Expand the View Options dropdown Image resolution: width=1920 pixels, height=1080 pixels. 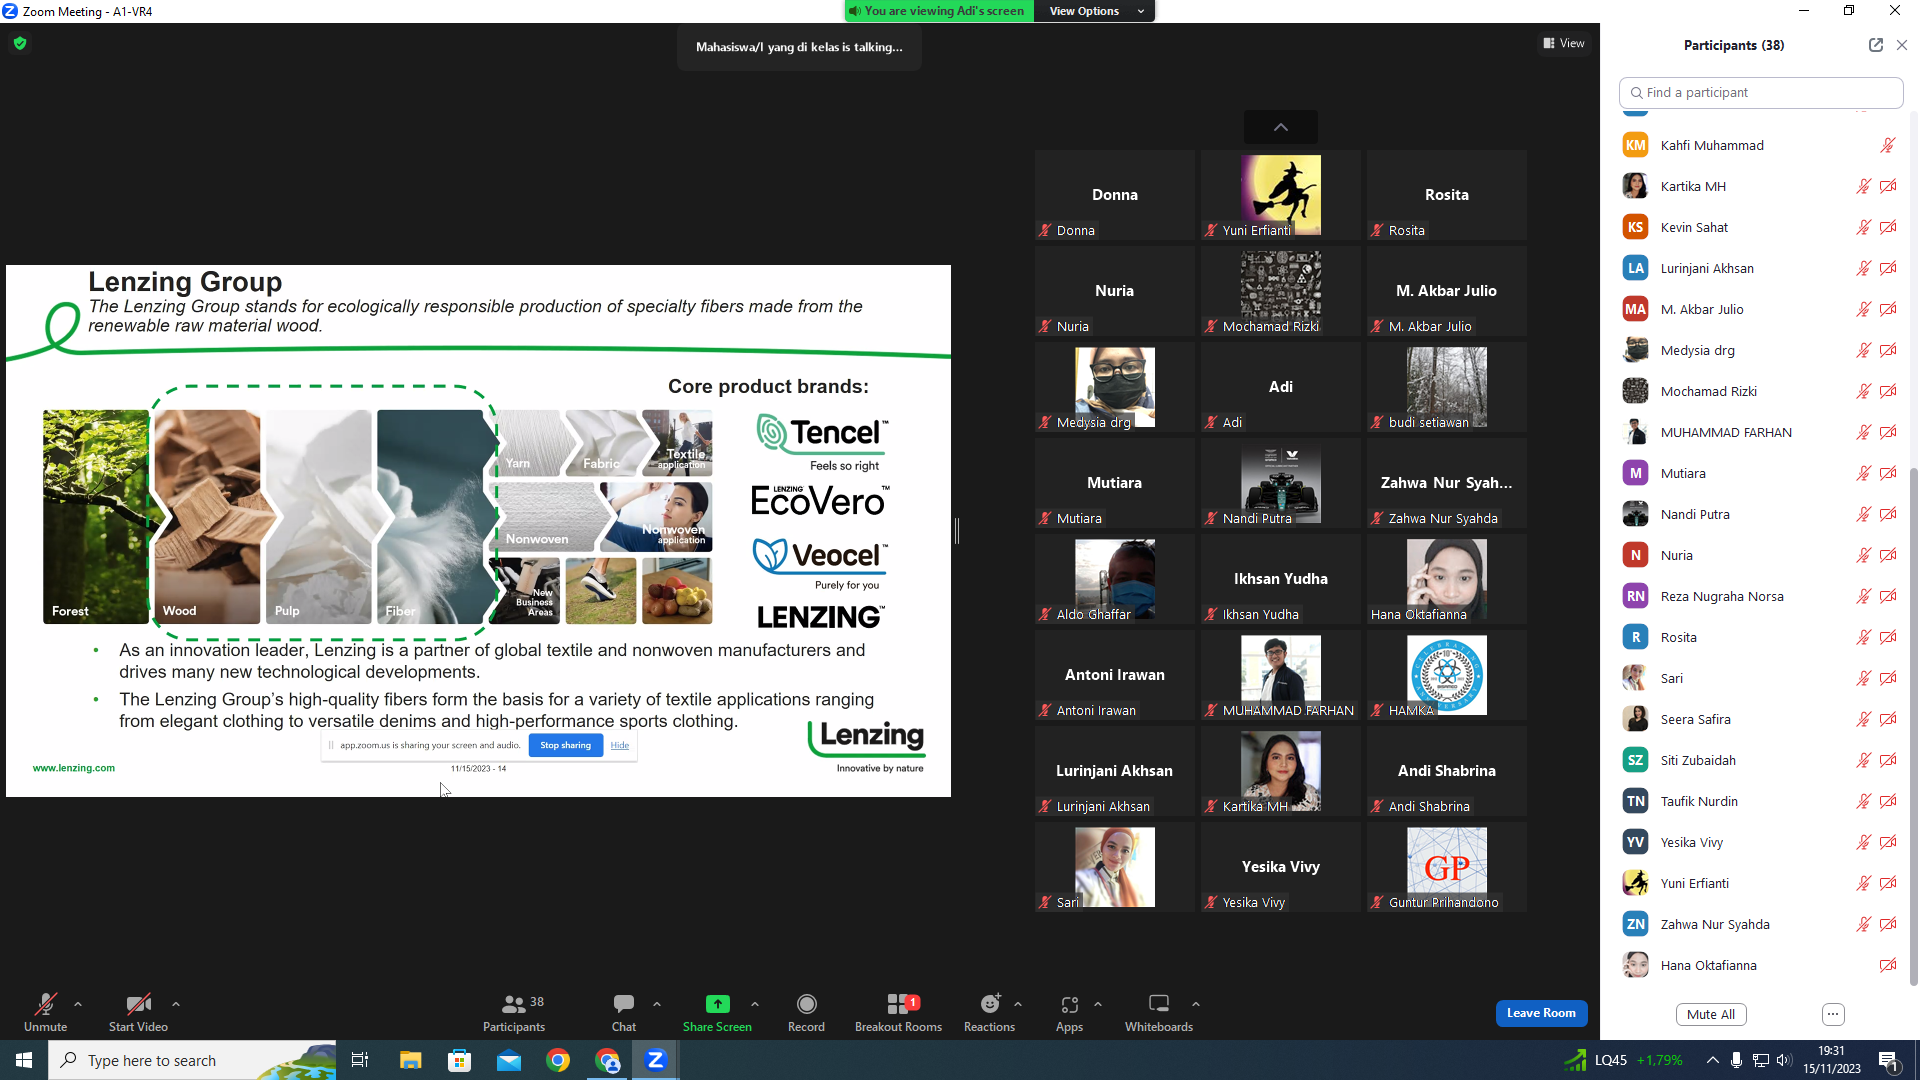(1096, 11)
